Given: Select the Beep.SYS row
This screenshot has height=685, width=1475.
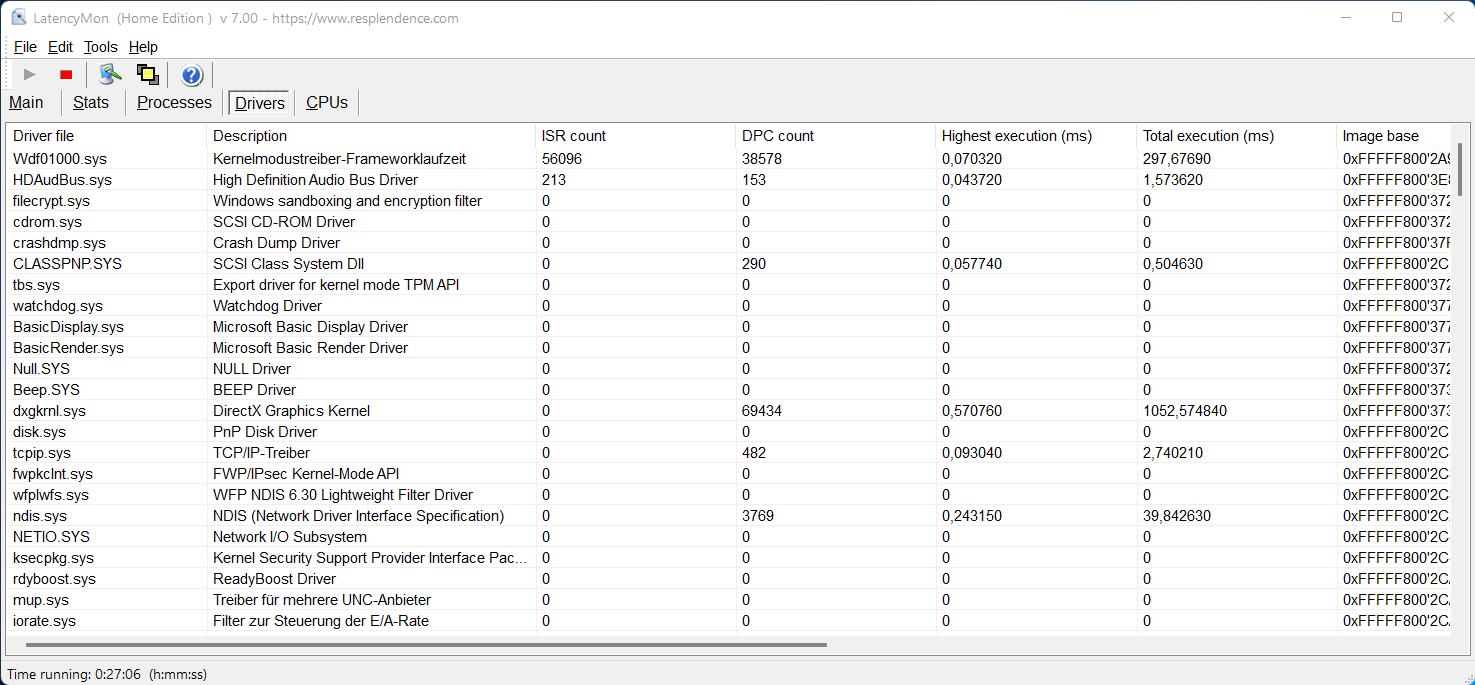Looking at the screenshot, I should pyautogui.click(x=729, y=390).
